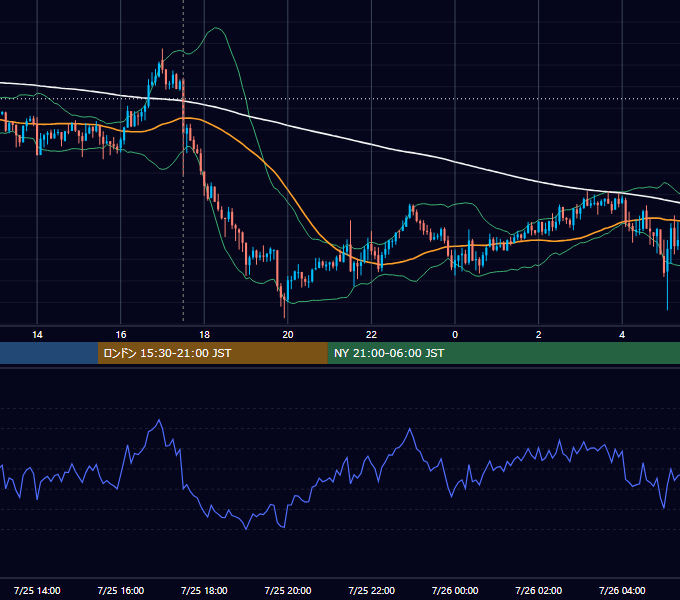The image size is (680, 600).
Task: Click the 14 hour axis label
Action: pyautogui.click(x=37, y=335)
